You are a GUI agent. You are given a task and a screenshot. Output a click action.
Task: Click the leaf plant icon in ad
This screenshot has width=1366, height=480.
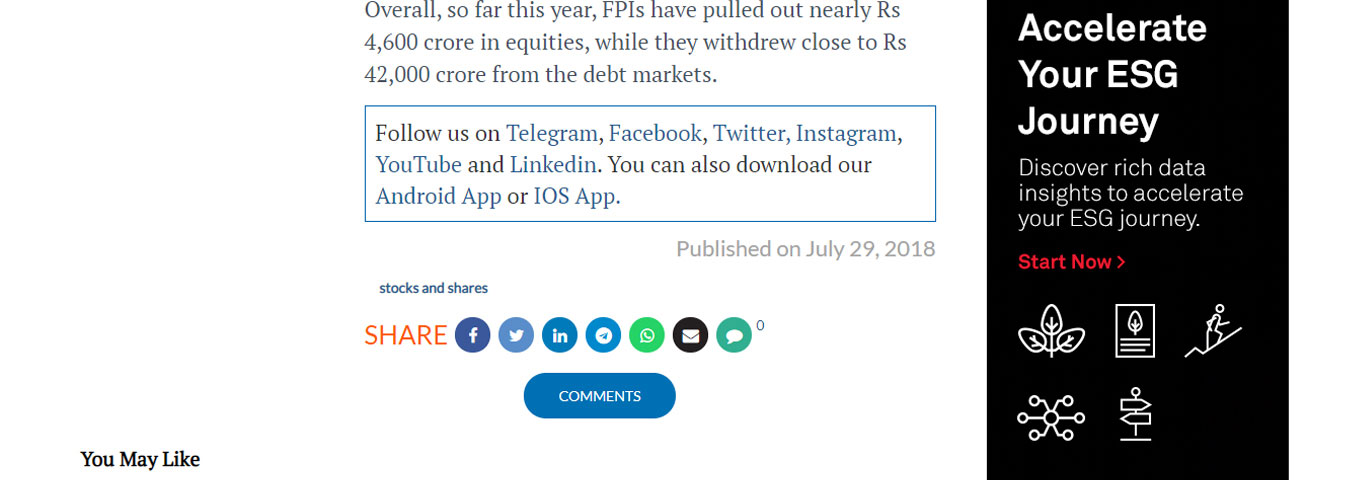point(1051,330)
